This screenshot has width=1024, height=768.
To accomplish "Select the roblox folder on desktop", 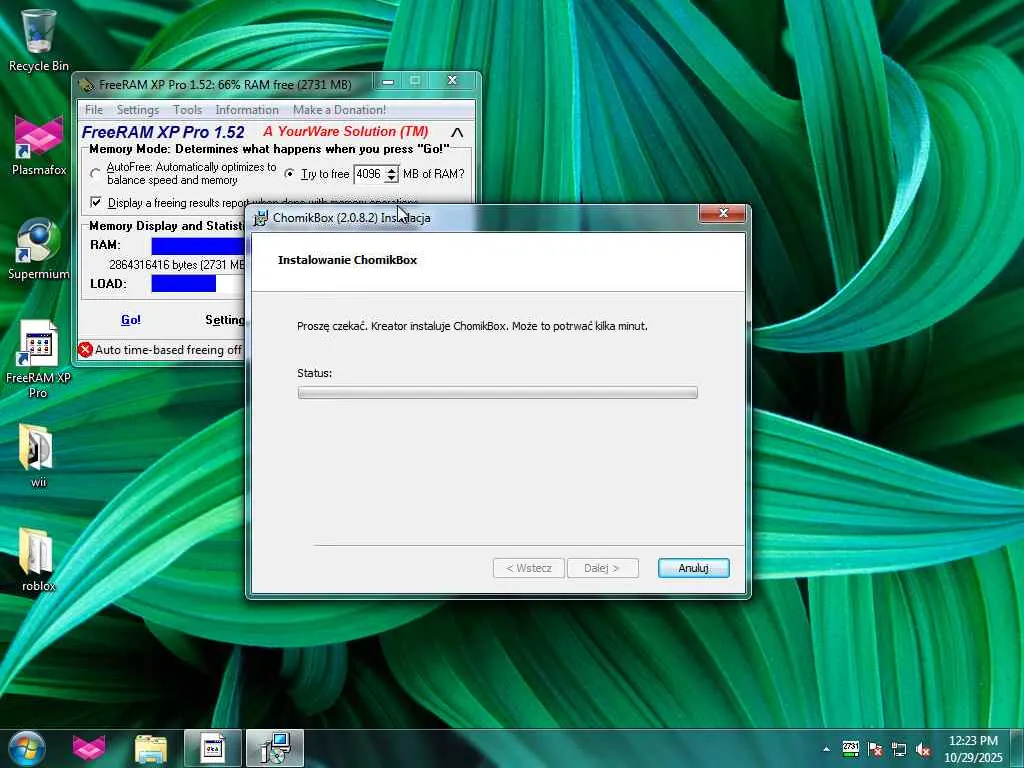I will 39,560.
